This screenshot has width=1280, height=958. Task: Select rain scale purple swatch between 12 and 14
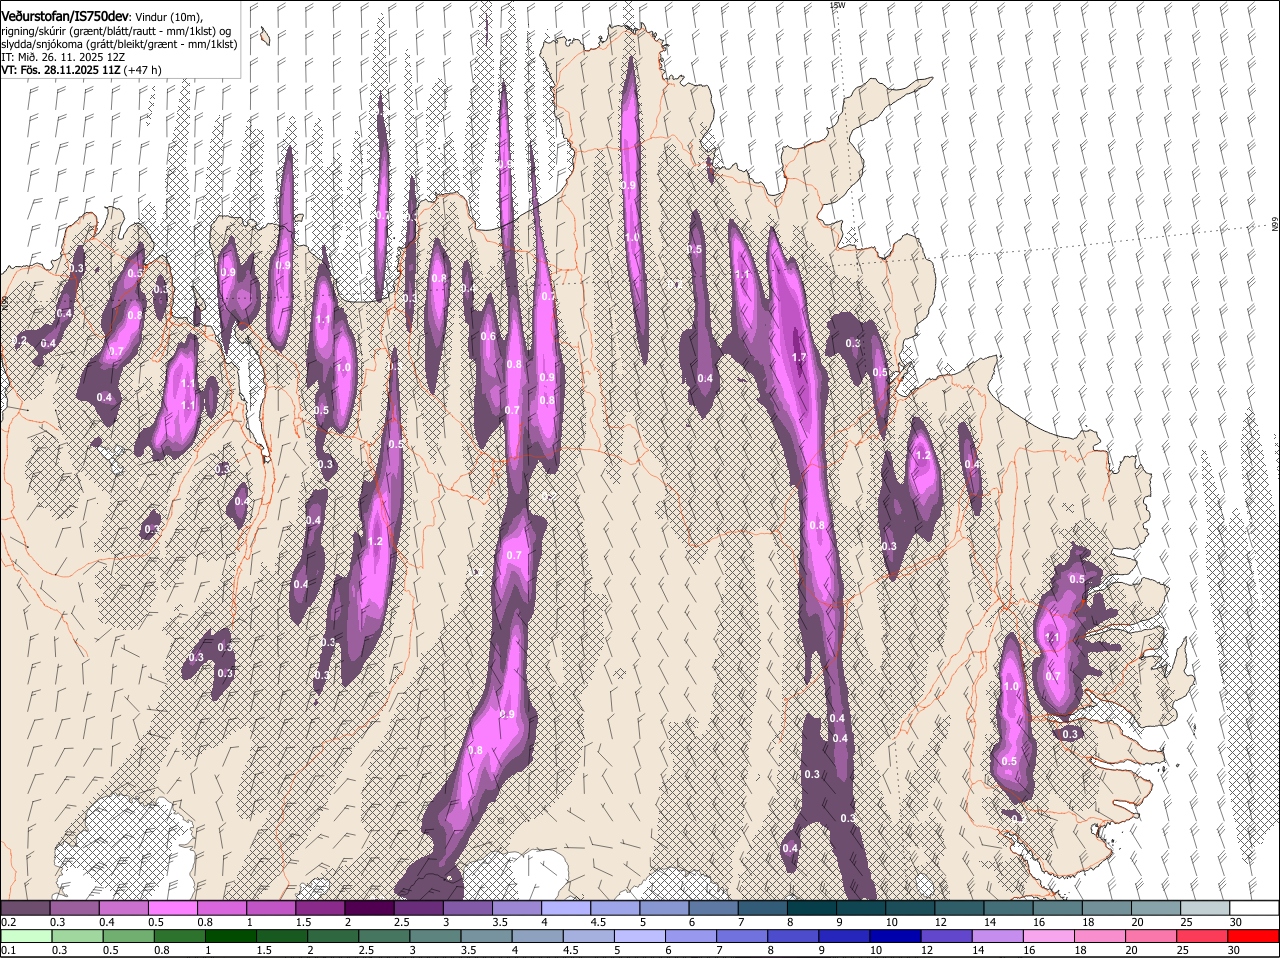(947, 936)
